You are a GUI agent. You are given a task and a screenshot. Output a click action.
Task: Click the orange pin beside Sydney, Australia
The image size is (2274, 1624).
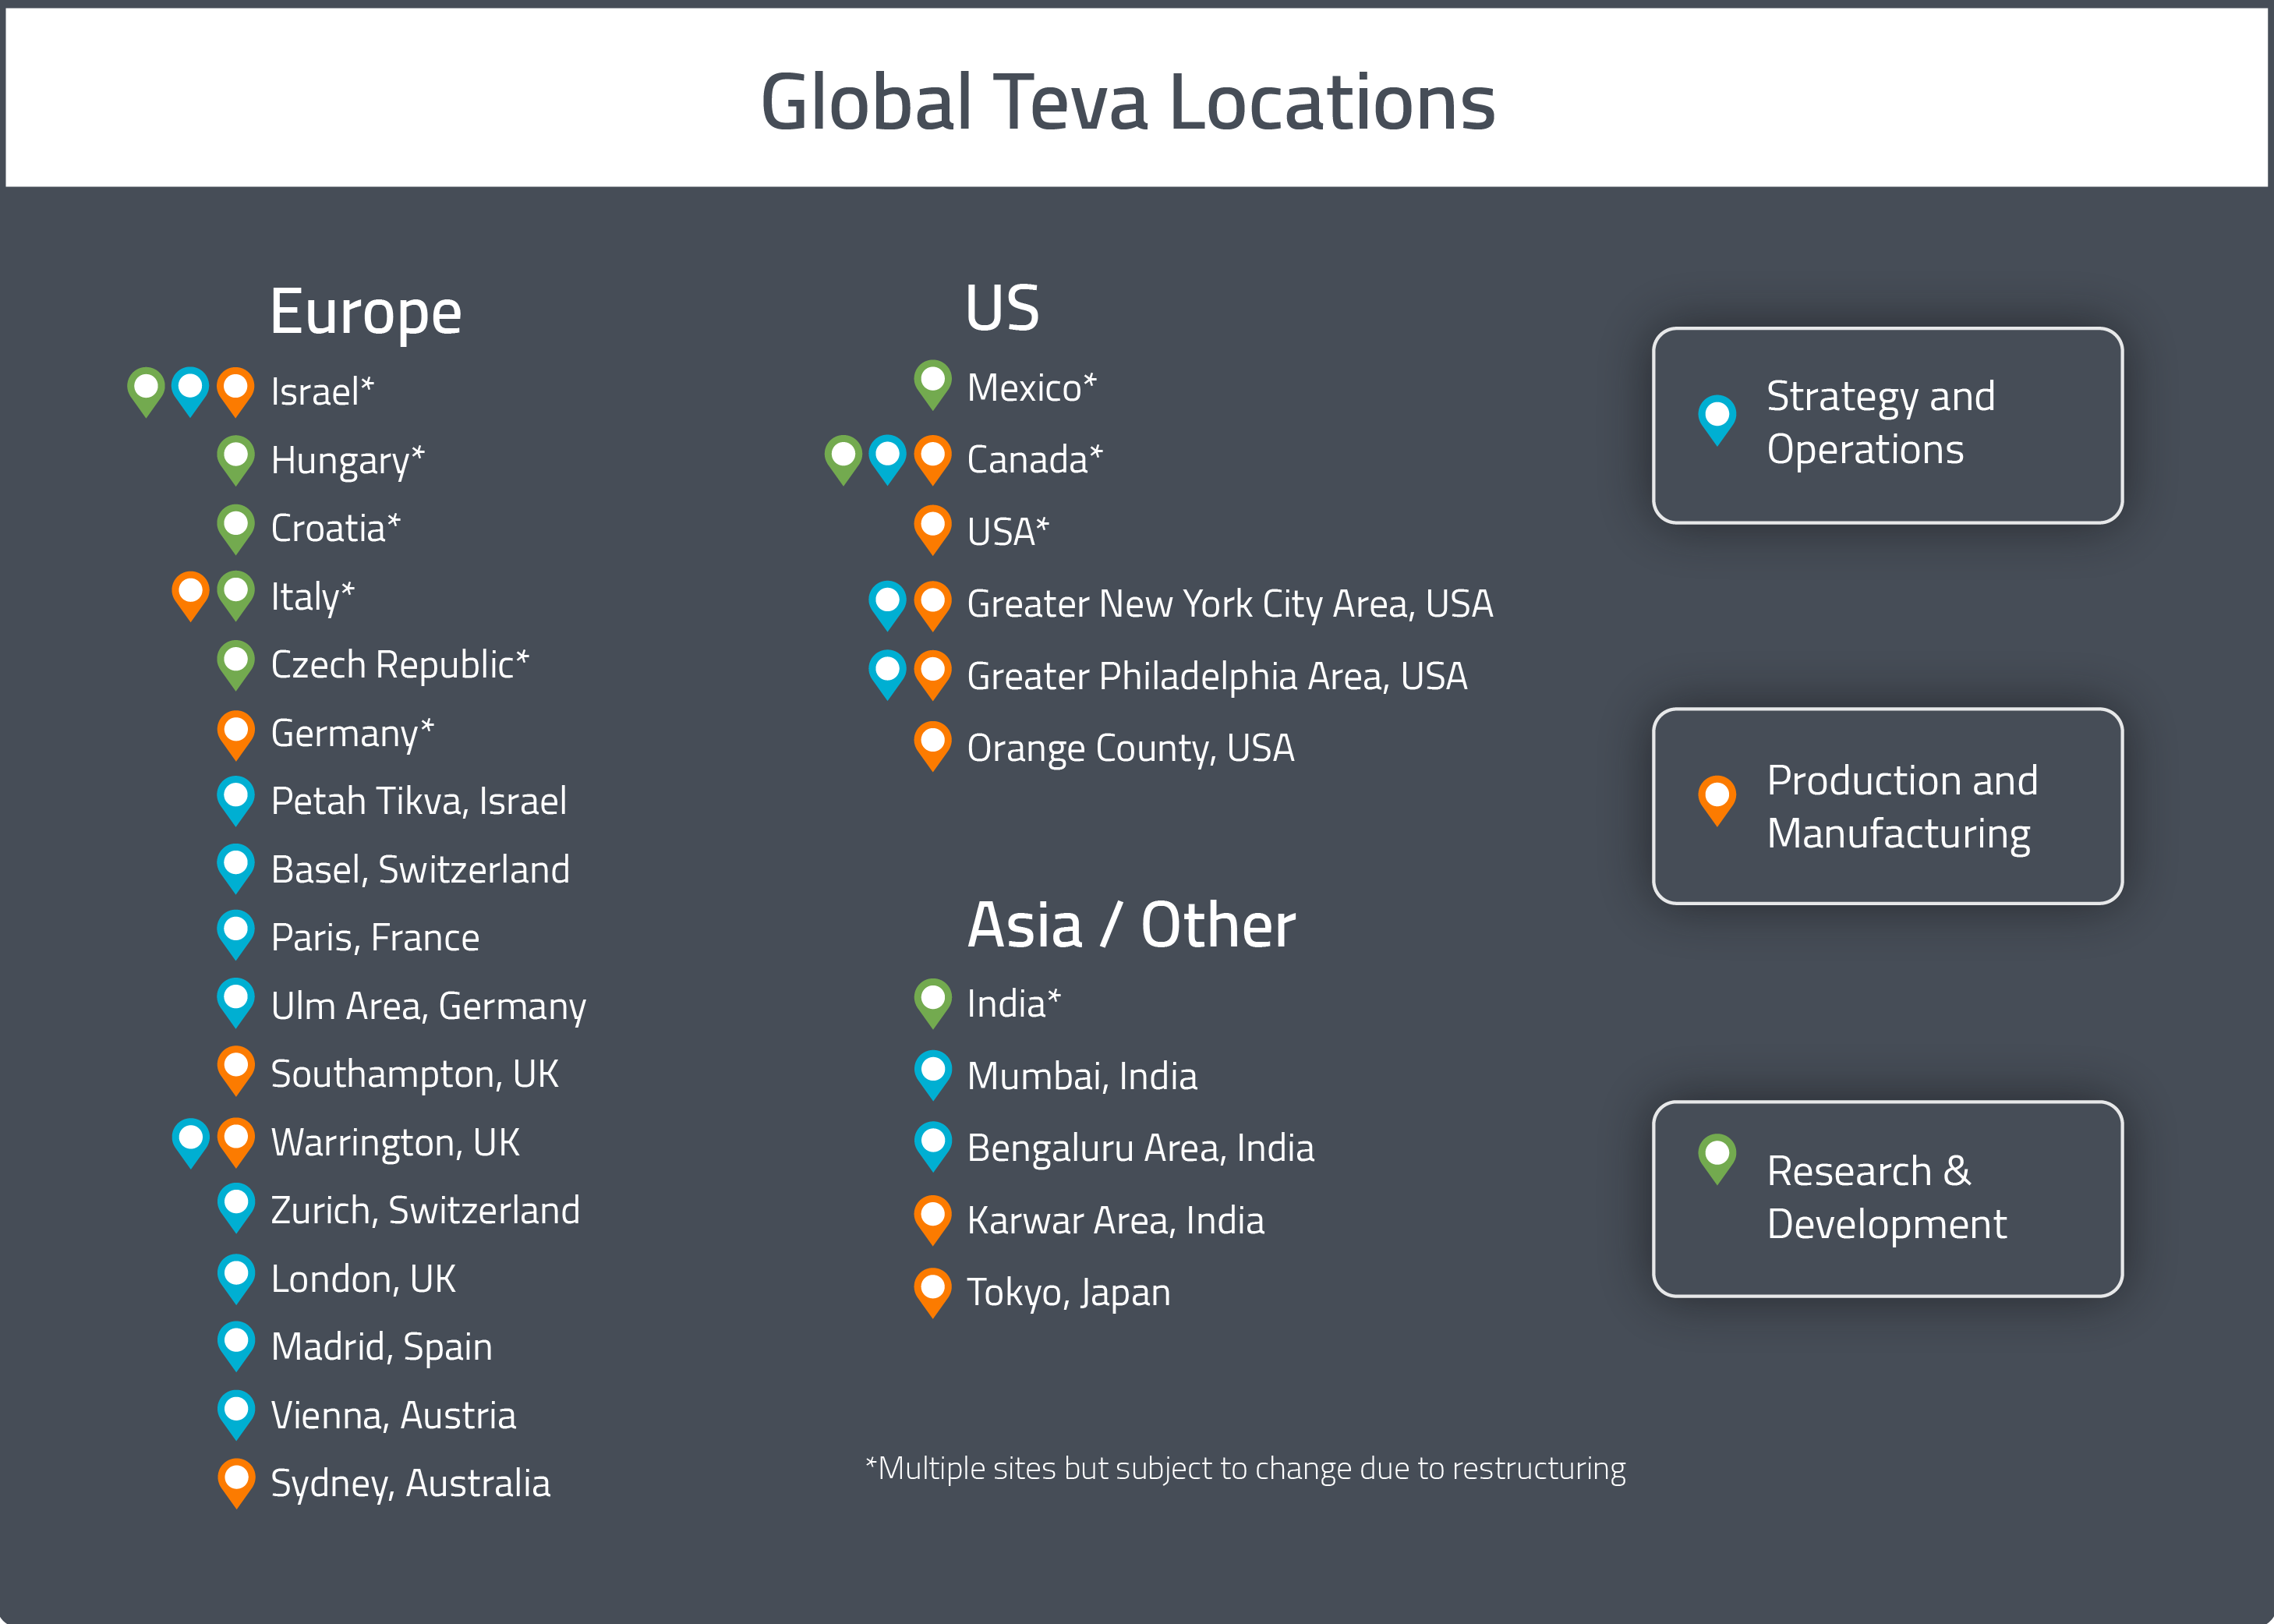[236, 1483]
